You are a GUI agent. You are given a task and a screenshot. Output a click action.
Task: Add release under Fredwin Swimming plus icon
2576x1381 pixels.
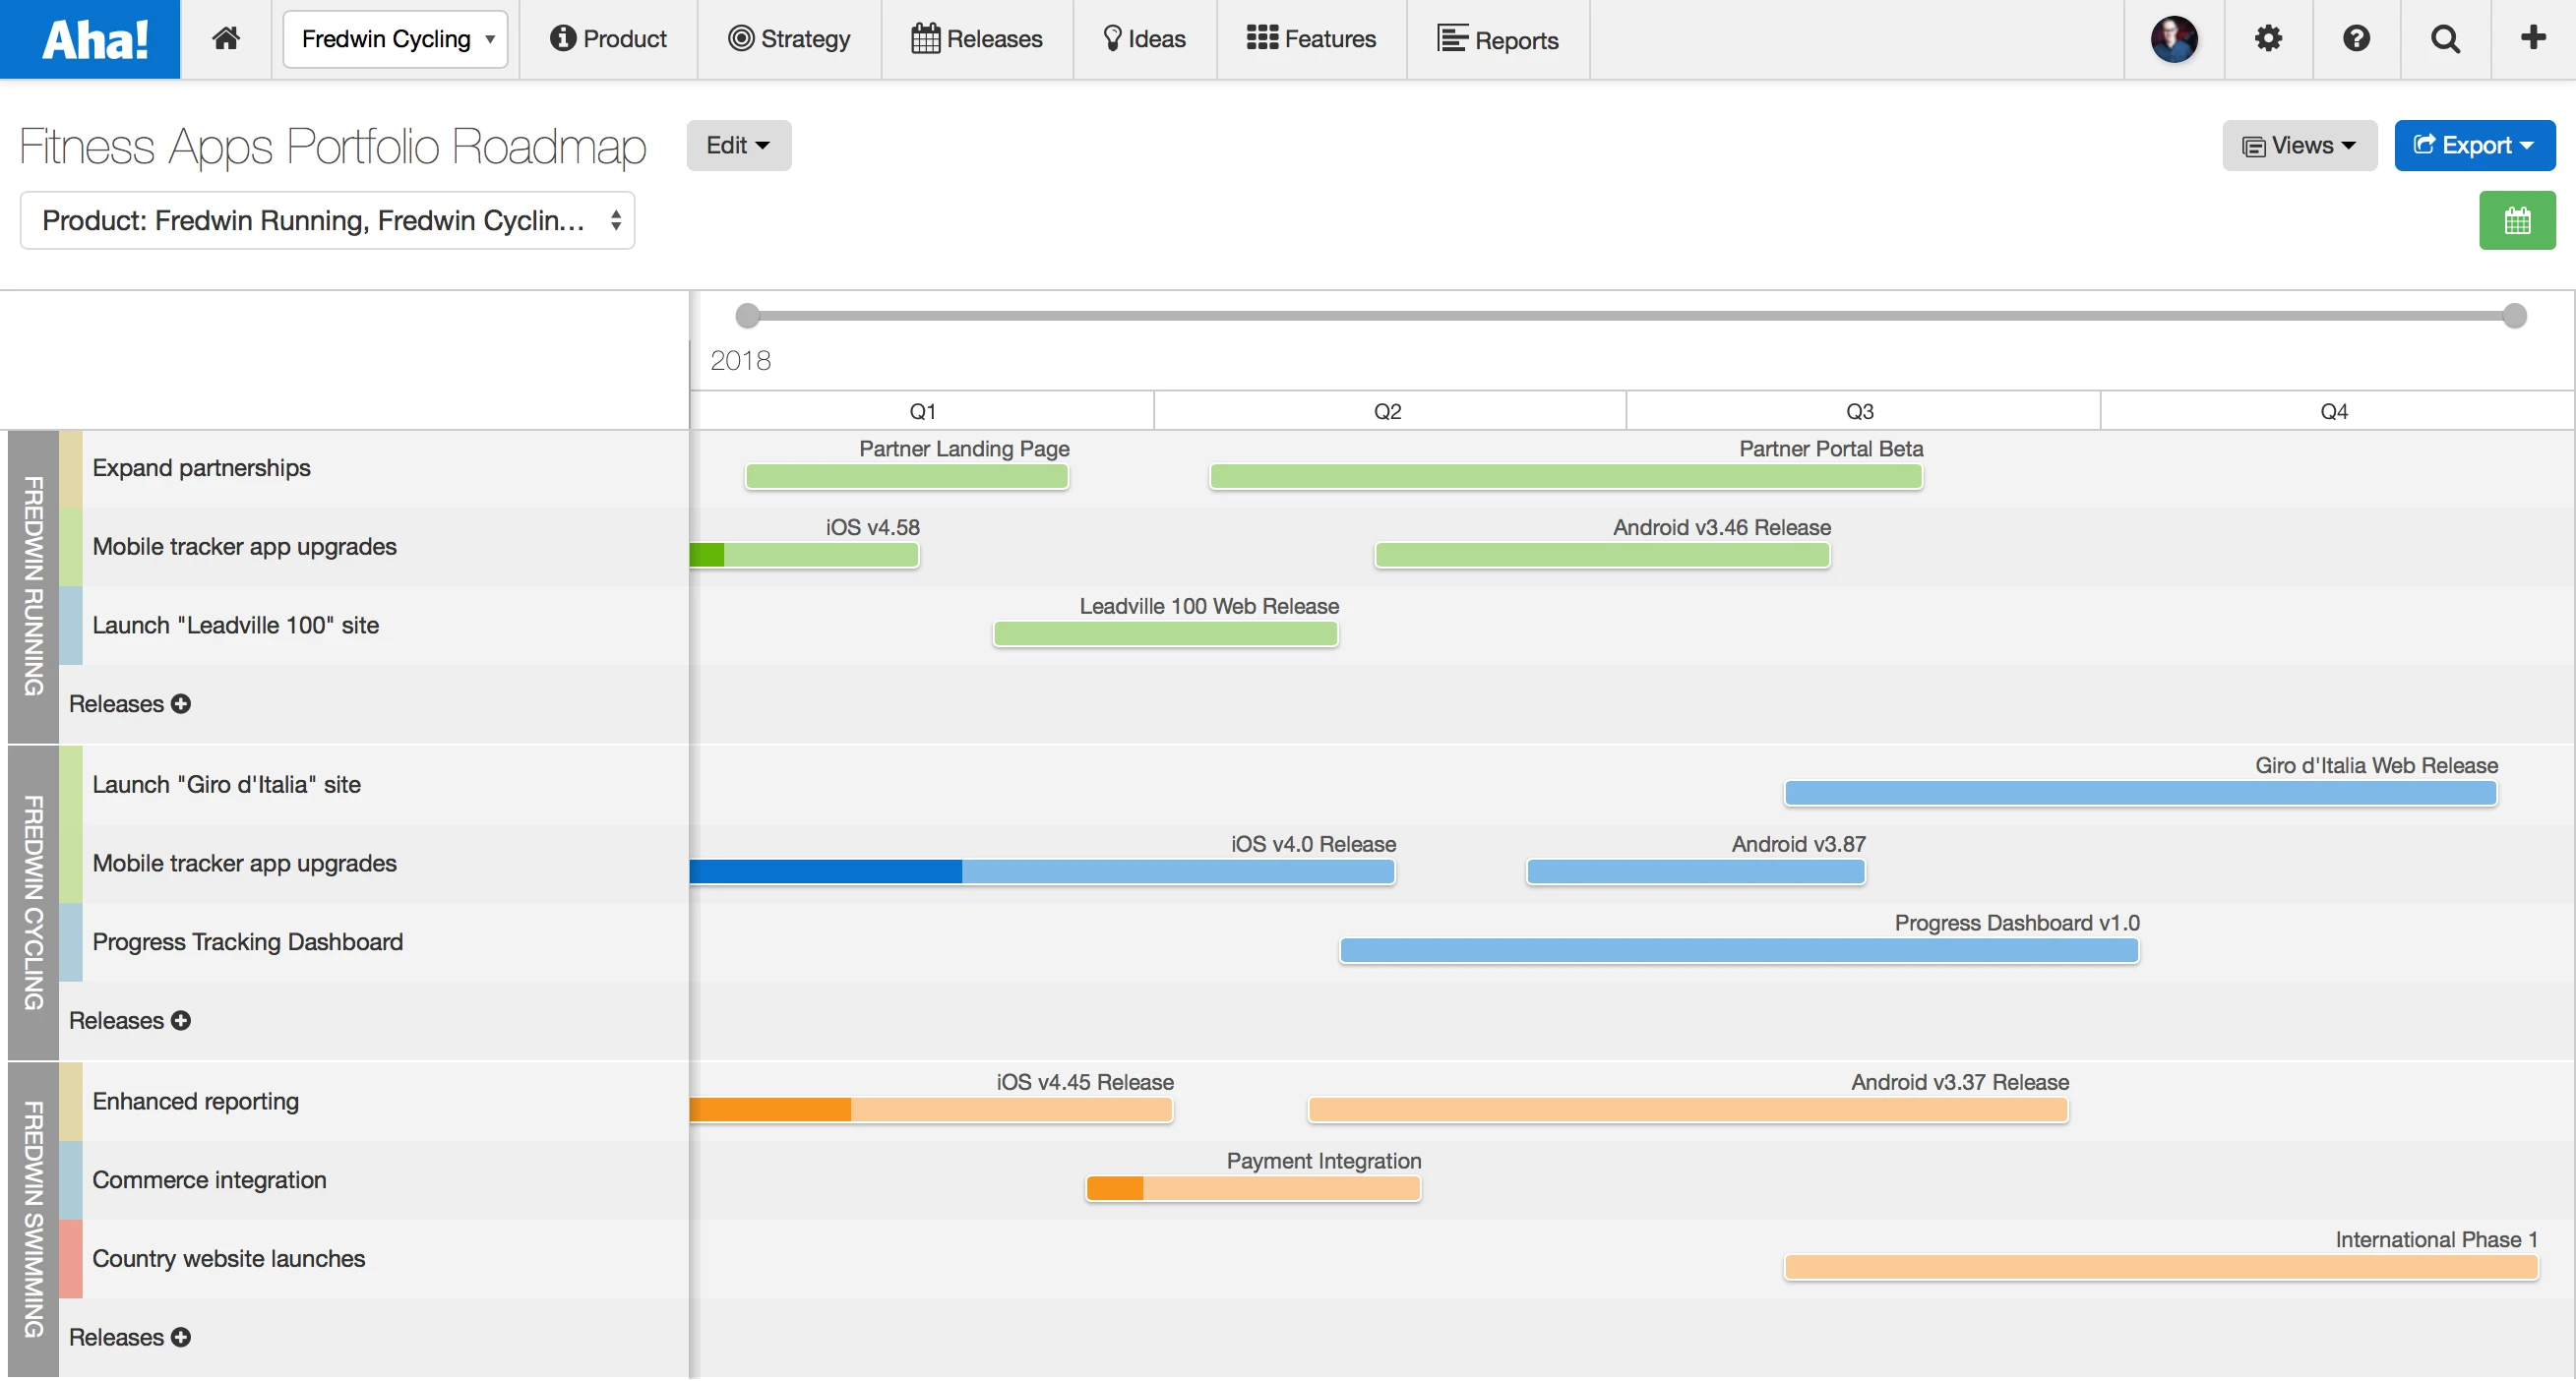click(x=181, y=1339)
